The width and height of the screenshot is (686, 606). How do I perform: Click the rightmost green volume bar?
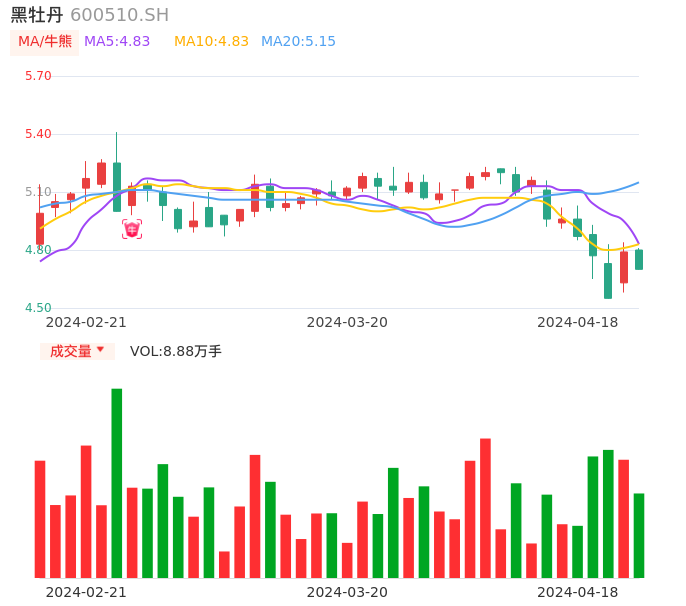[639, 535]
